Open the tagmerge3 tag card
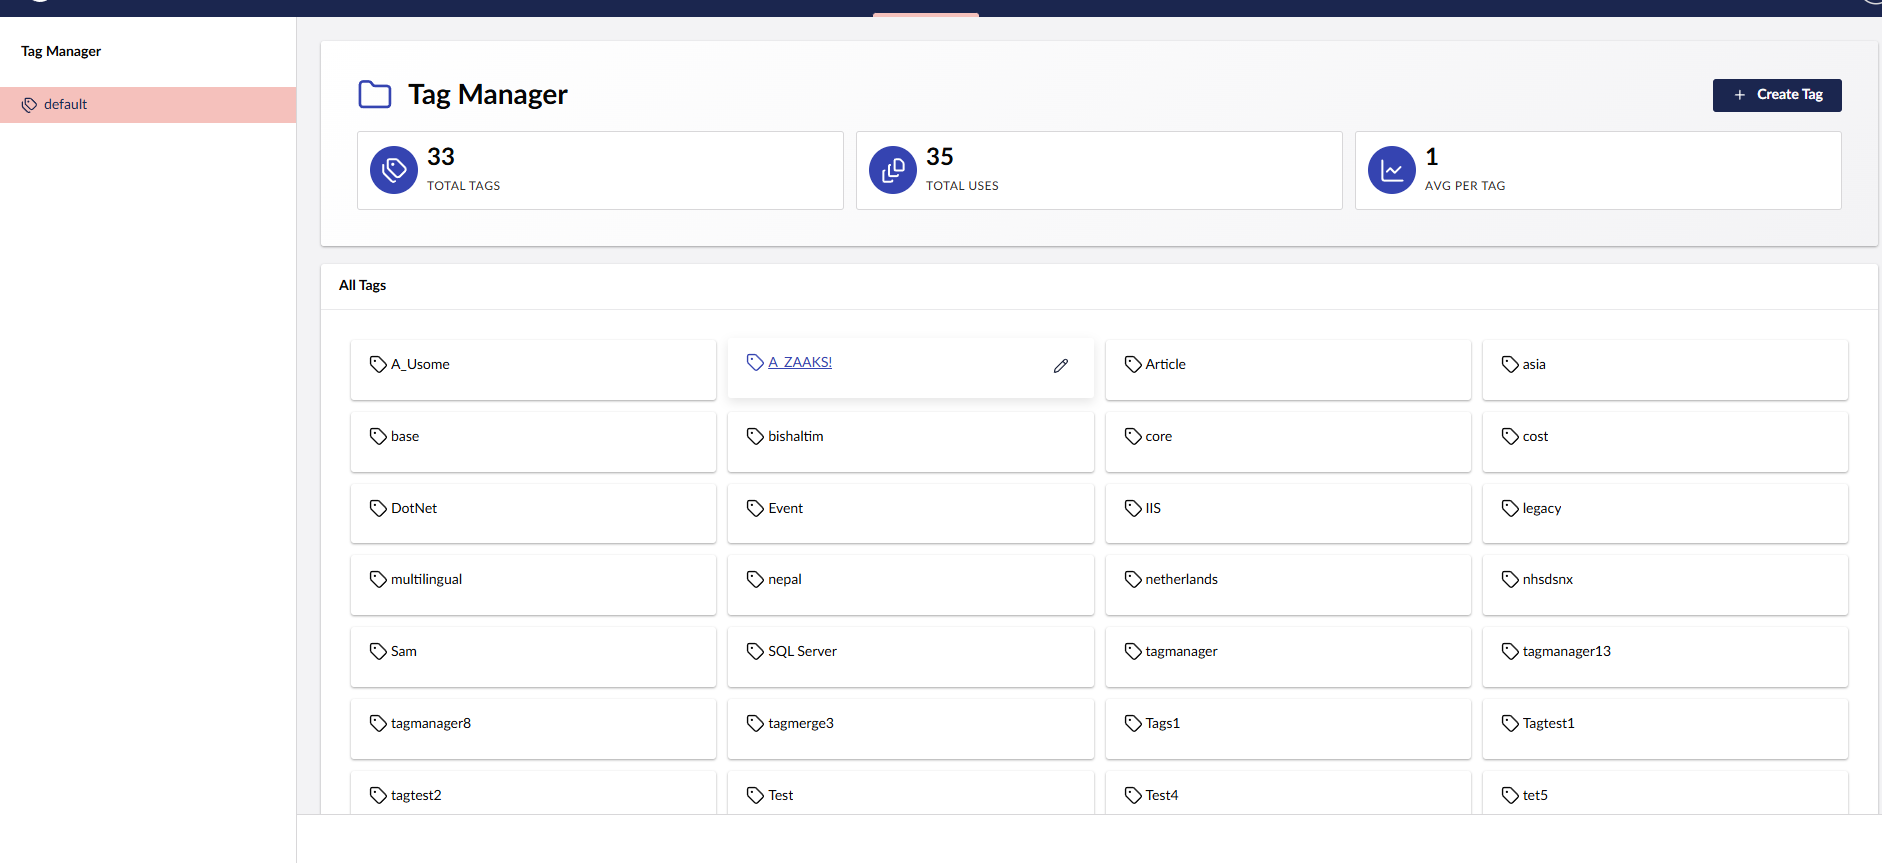 click(910, 728)
